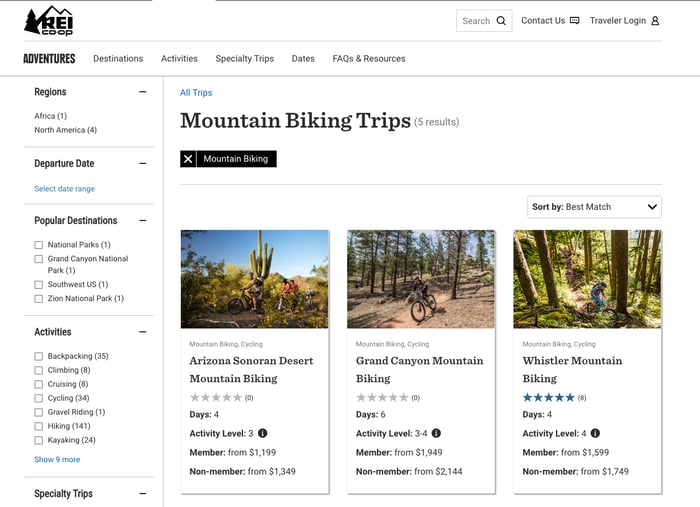Open the Grand Canyon Mountain Biking photo
Viewport: 700px width, 507px height.
pyautogui.click(x=421, y=279)
